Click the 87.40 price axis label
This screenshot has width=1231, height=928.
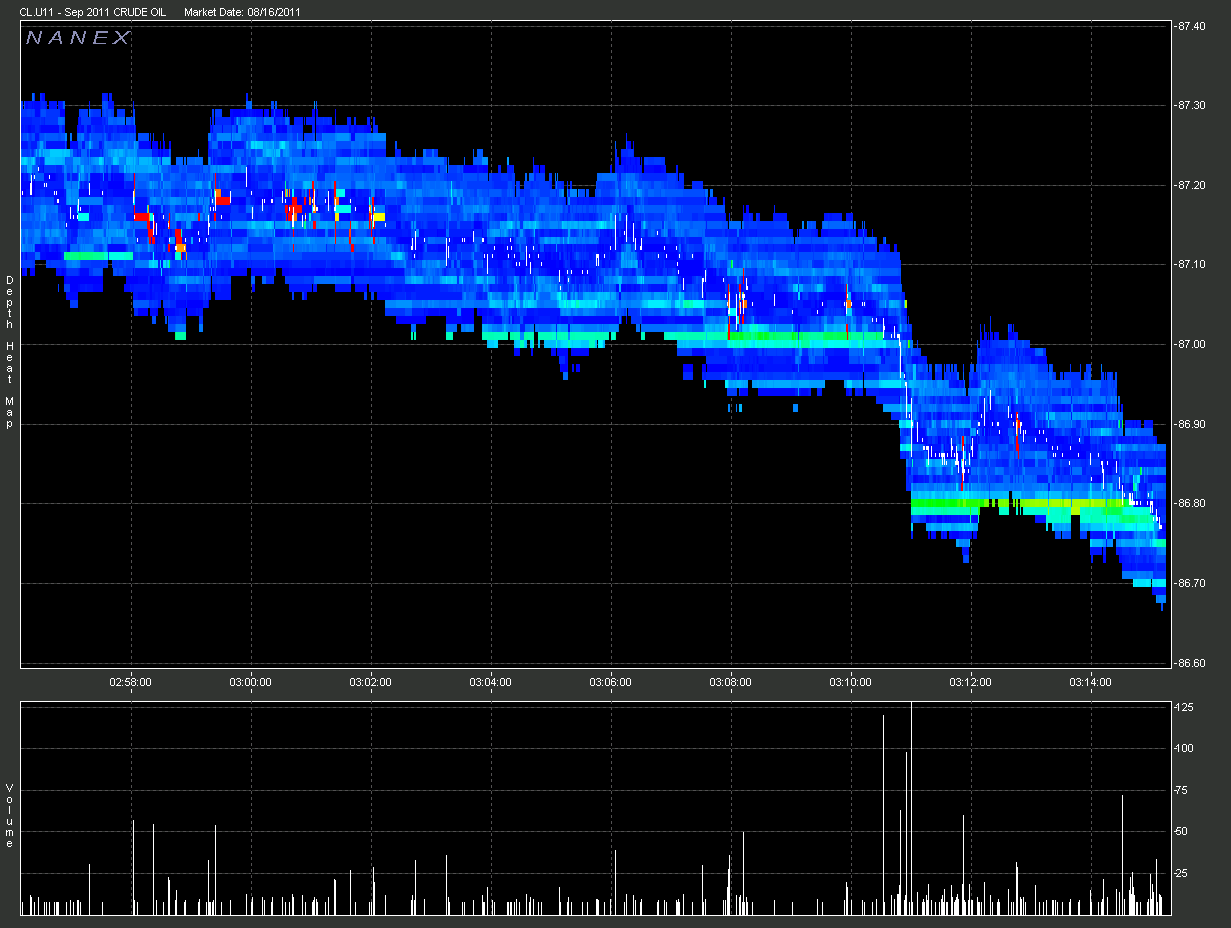1191,26
